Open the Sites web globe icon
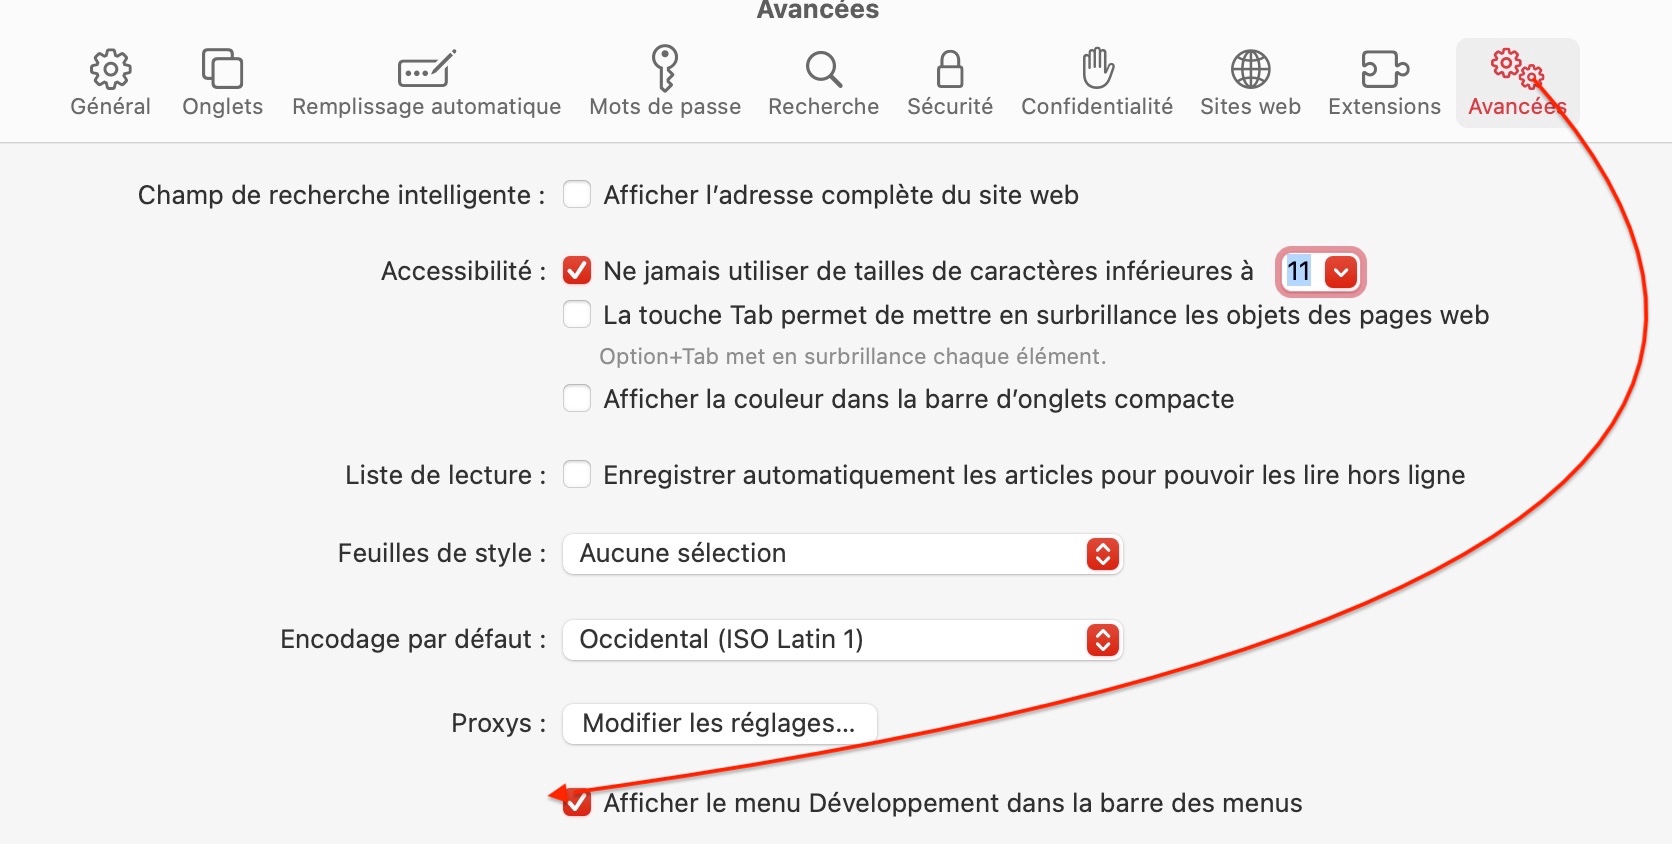This screenshot has width=1672, height=844. point(1250,69)
